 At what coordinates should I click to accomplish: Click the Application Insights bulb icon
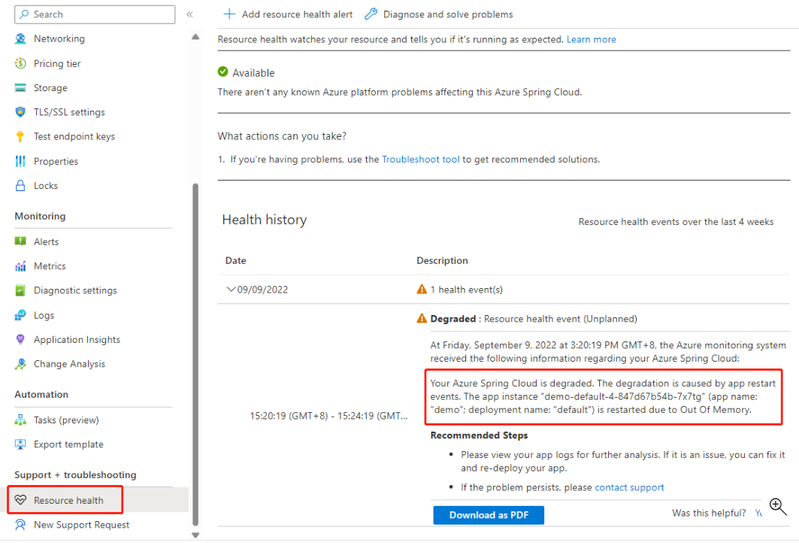click(20, 339)
